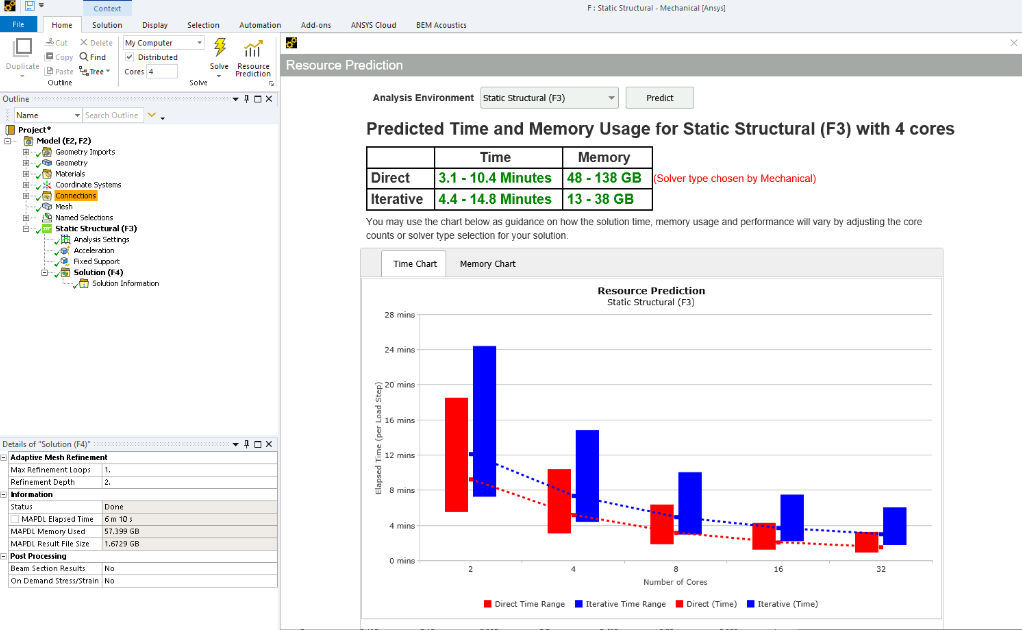The height and width of the screenshot is (630, 1022).
Task: Click the Predict button
Action: pyautogui.click(x=659, y=98)
